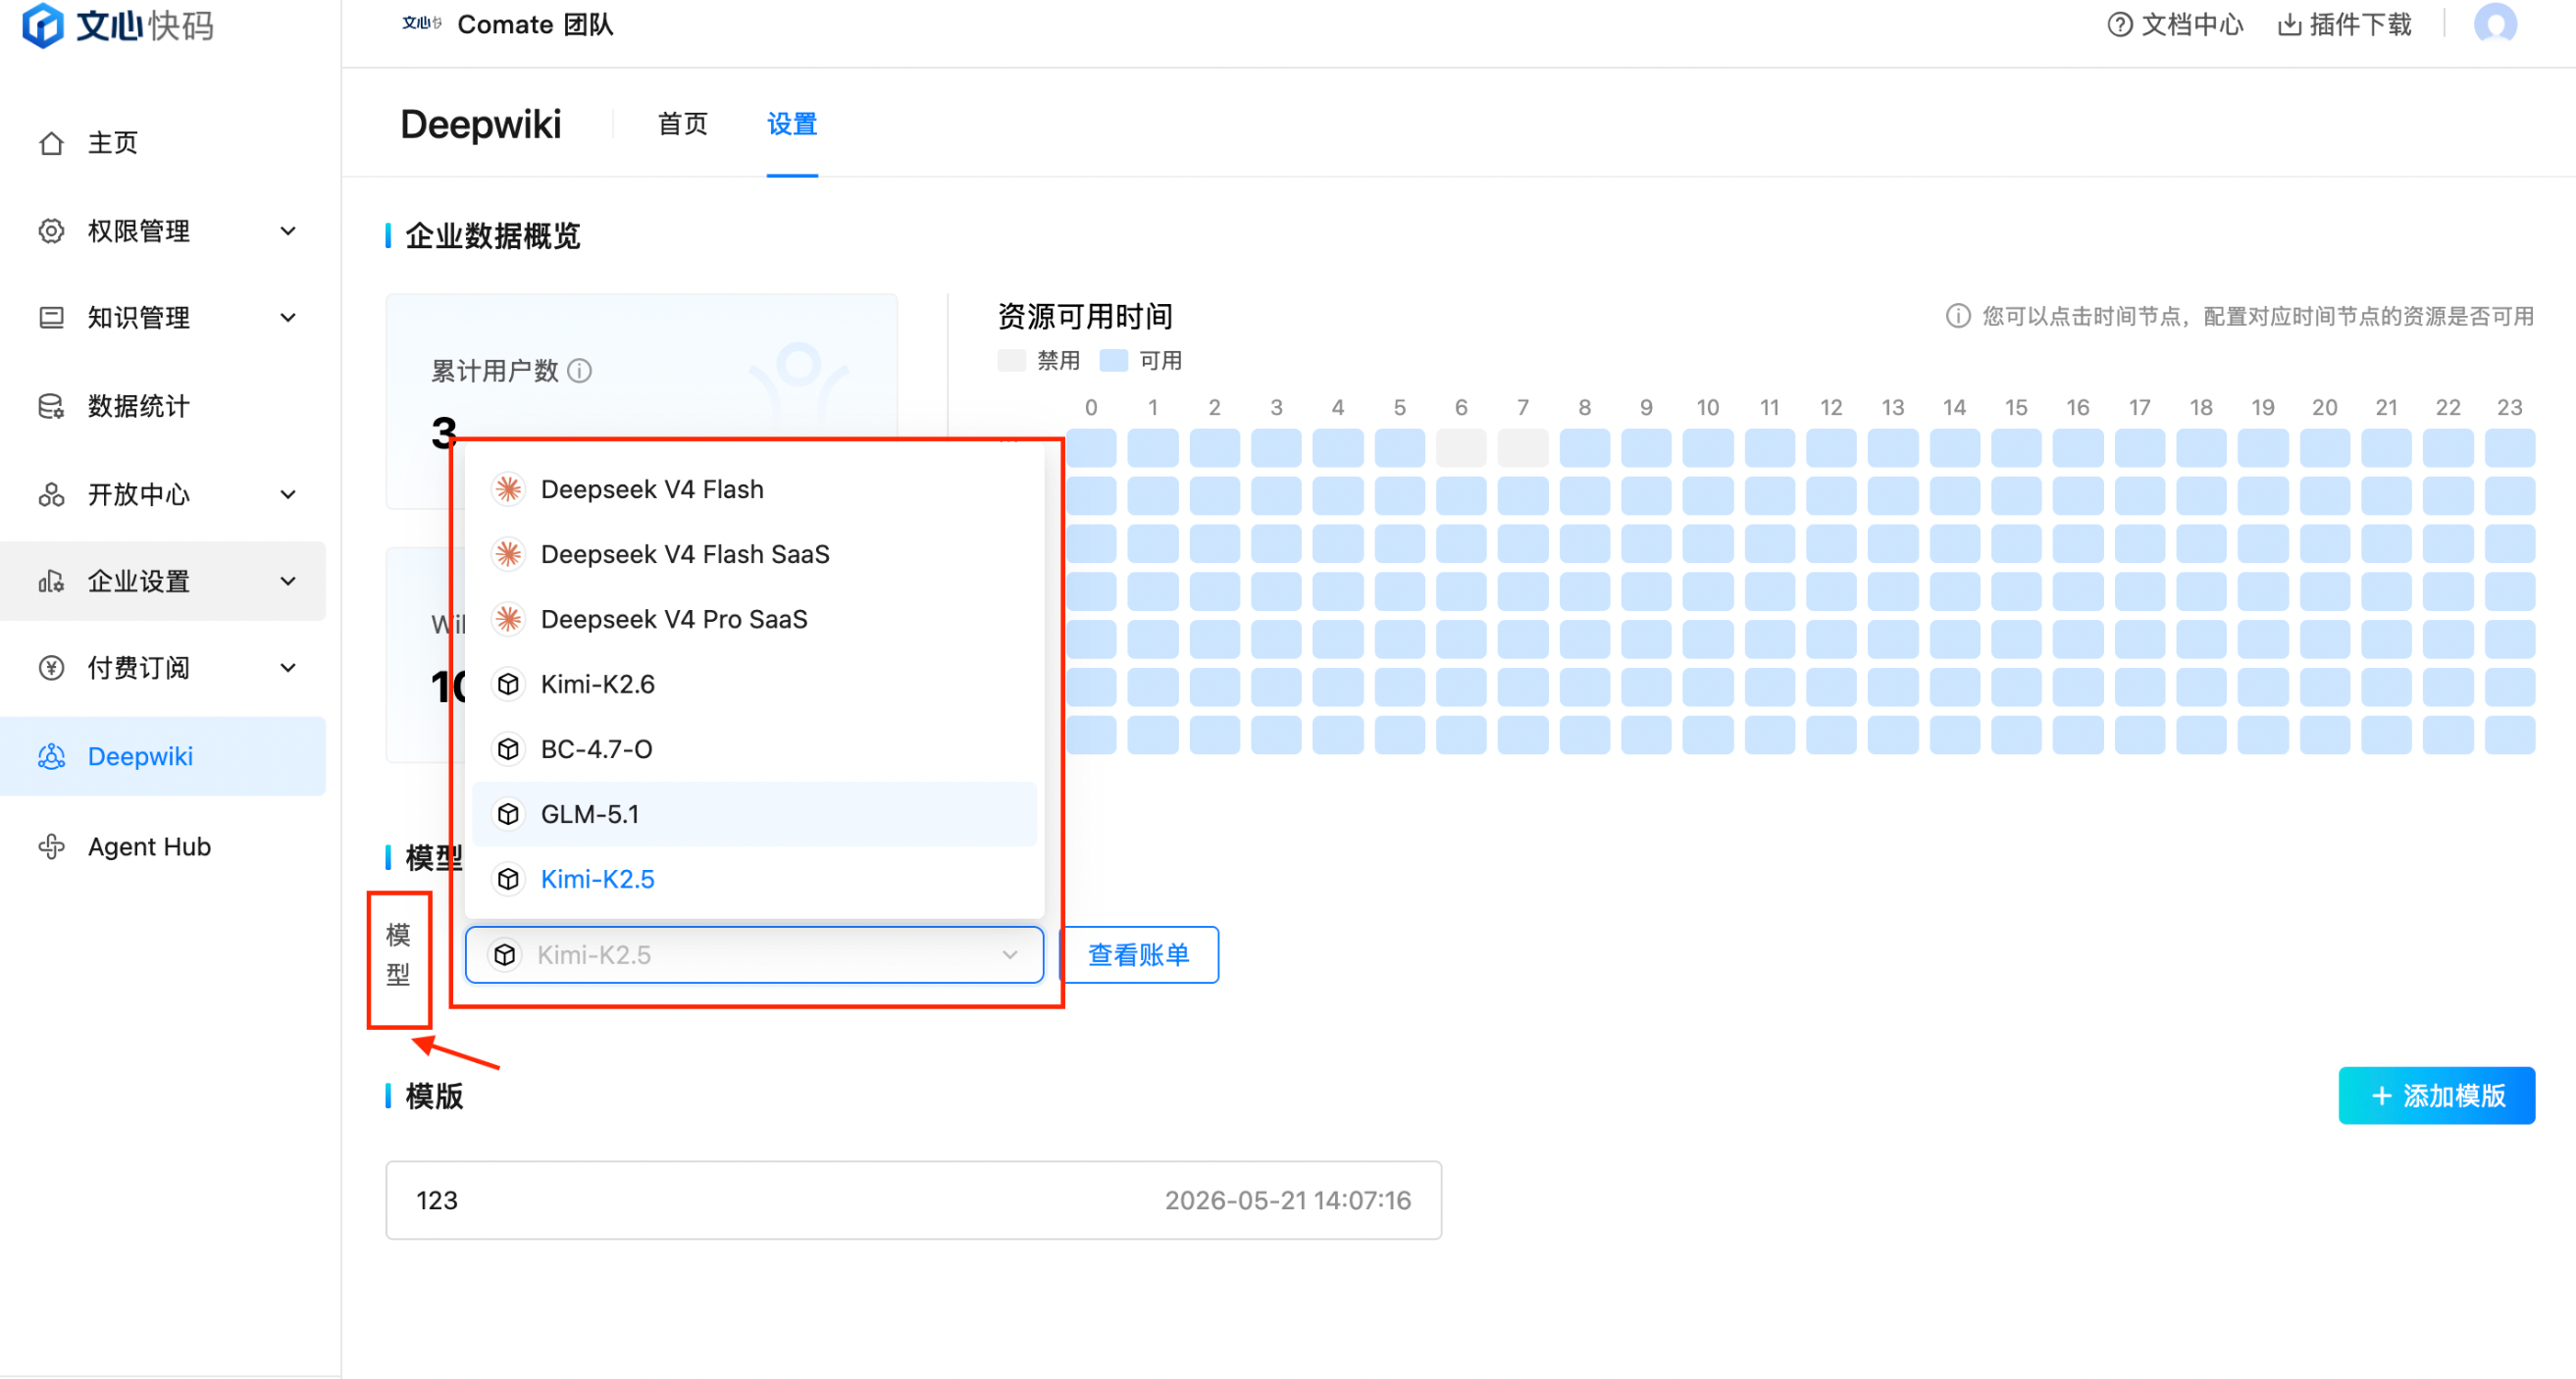Go to 数据统计 in sidebar
Image resolution: width=2576 pixels, height=1379 pixels.
[x=163, y=406]
